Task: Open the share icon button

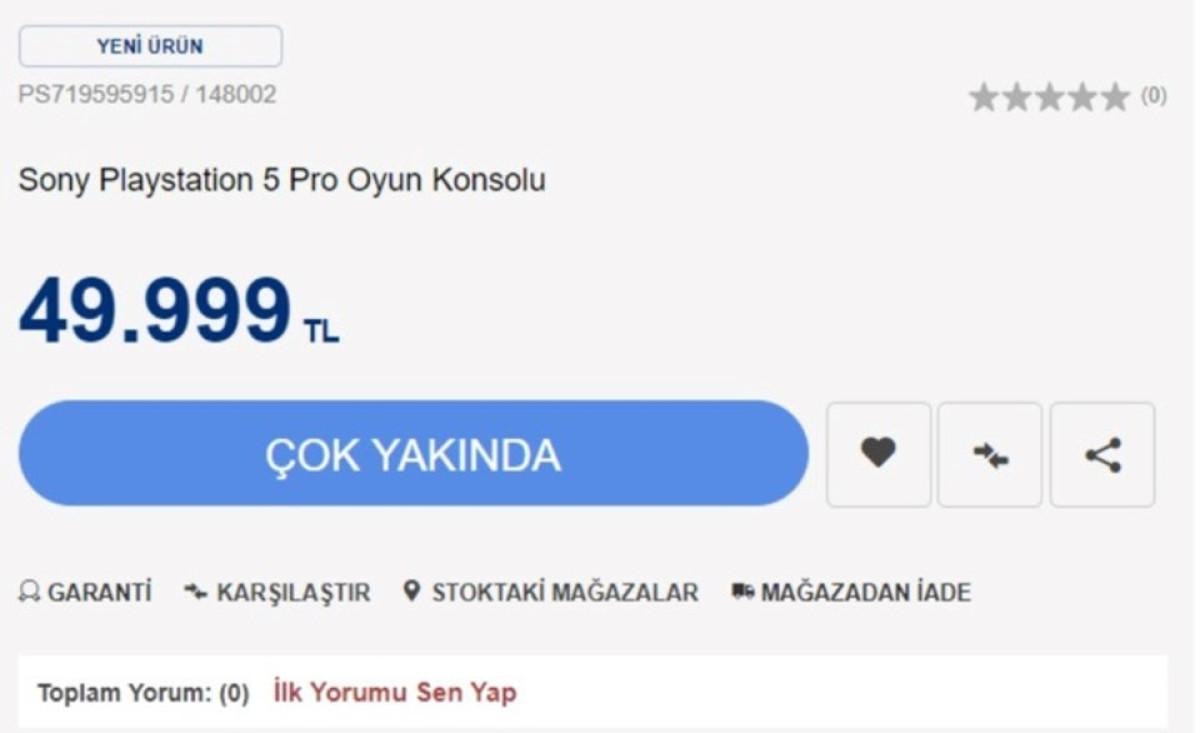Action: [x=1103, y=455]
